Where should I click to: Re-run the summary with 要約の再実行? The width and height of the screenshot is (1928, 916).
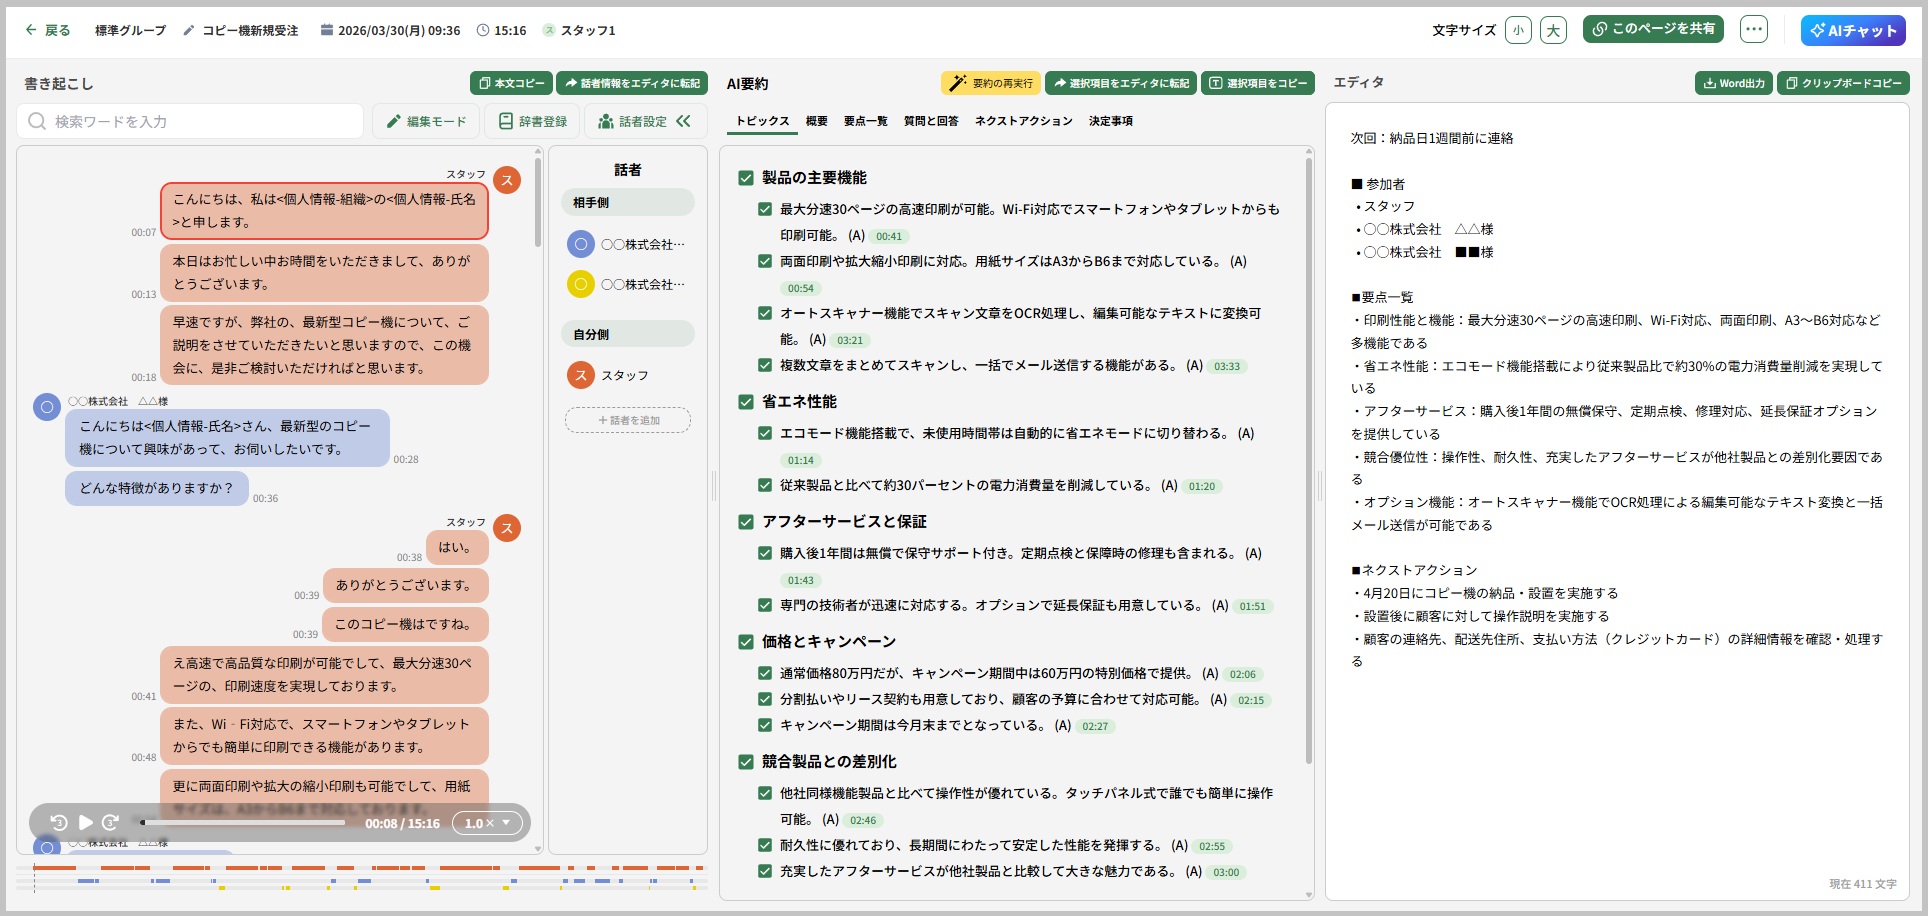point(991,83)
